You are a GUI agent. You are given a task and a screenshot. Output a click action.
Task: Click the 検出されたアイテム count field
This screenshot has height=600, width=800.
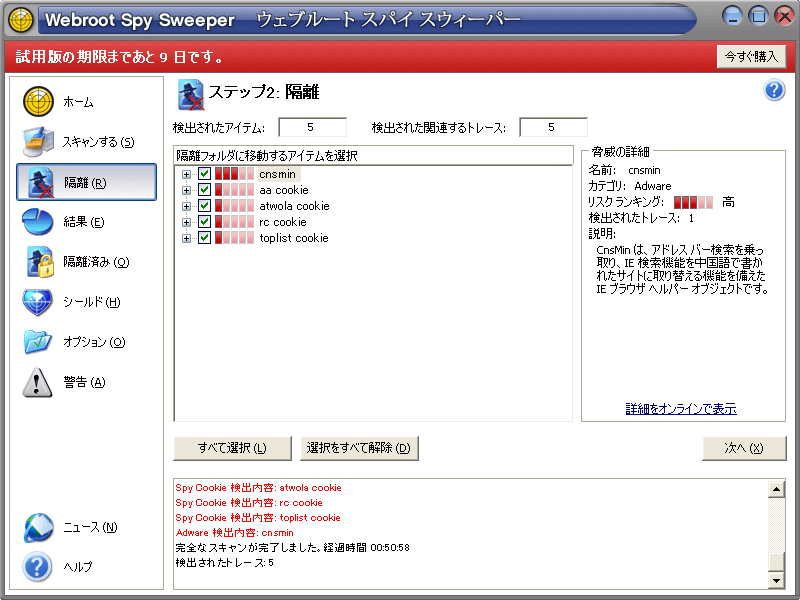pos(312,127)
